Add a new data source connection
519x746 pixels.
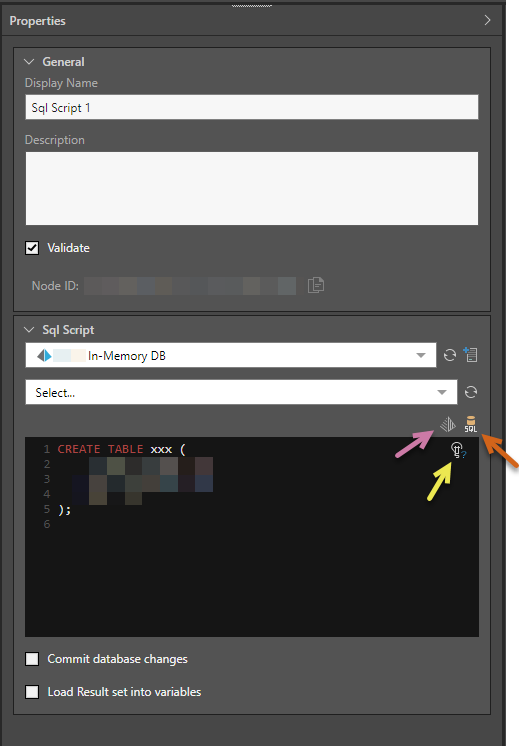pyautogui.click(x=470, y=355)
